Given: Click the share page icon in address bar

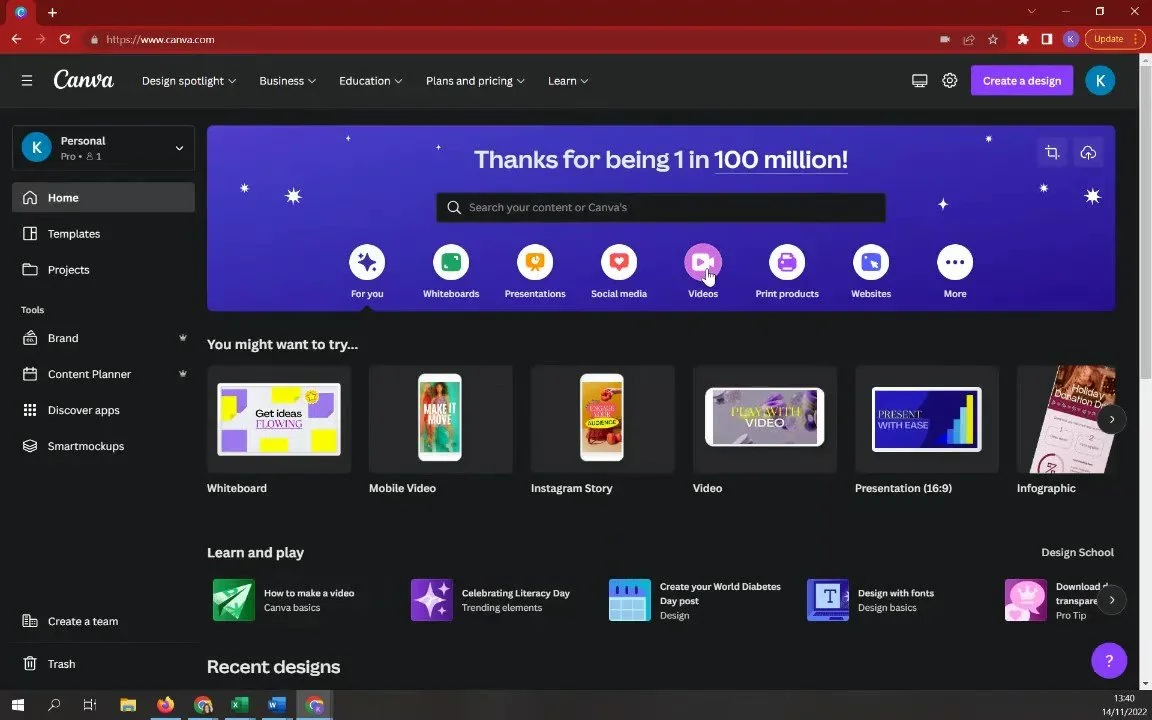Looking at the screenshot, I should 969,40.
